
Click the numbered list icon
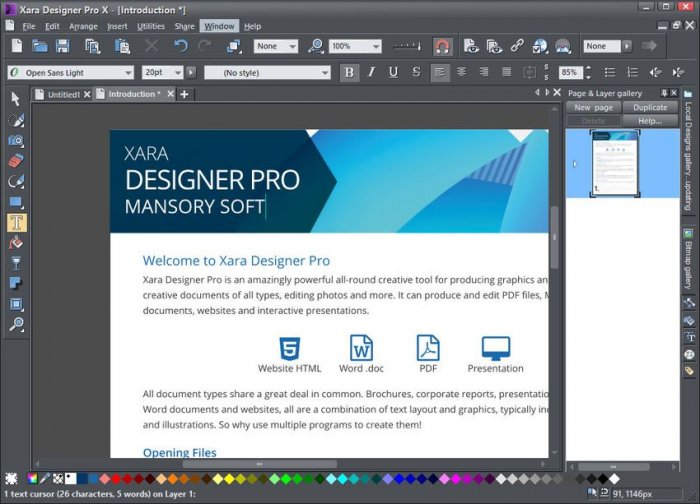(x=633, y=72)
